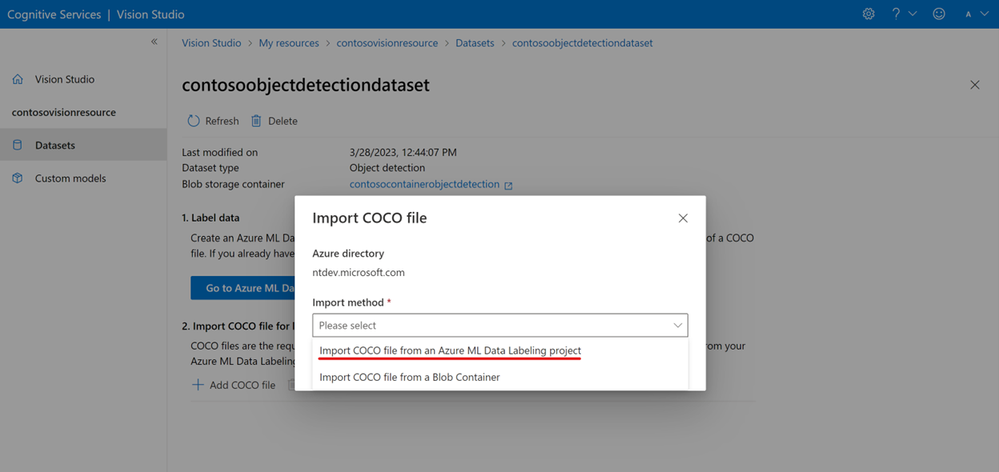Click the Dataset type label

pos(210,168)
